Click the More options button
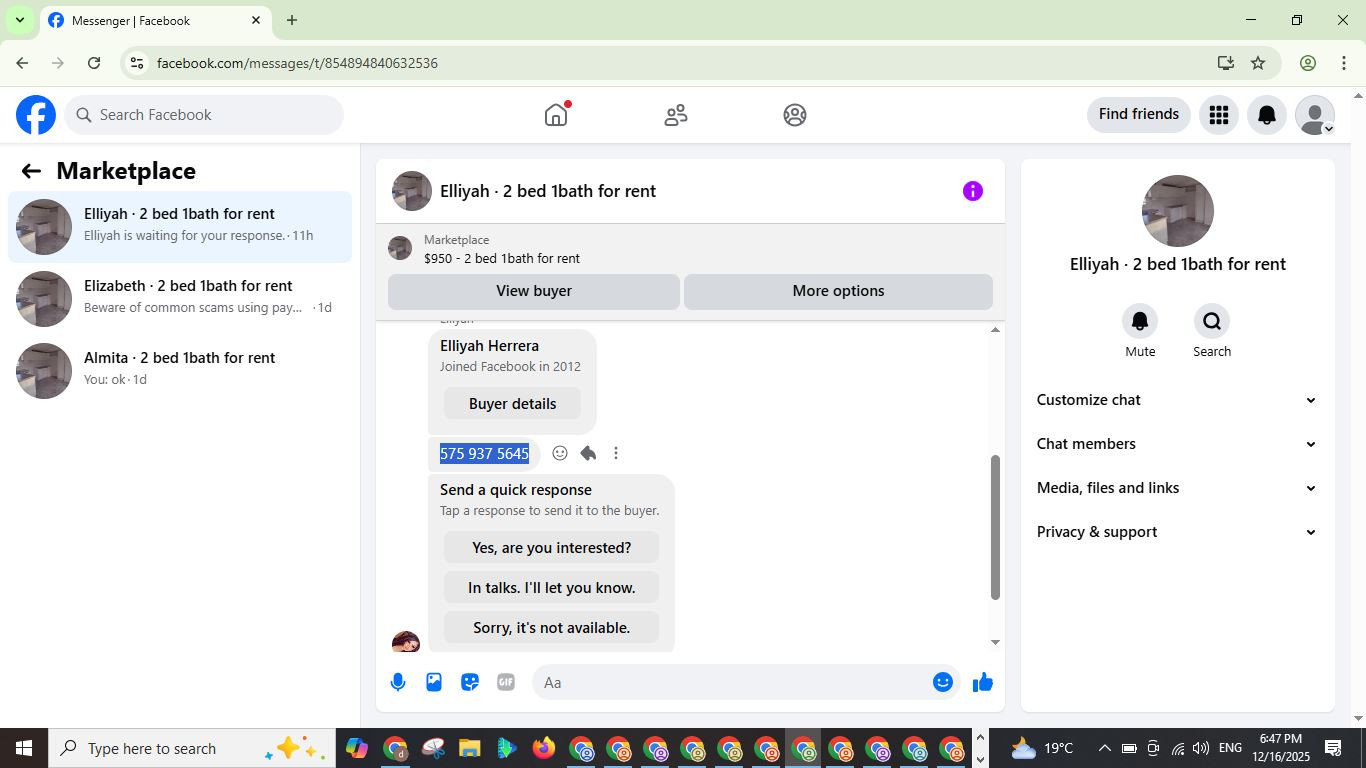Viewport: 1366px width, 768px height. 838,291
